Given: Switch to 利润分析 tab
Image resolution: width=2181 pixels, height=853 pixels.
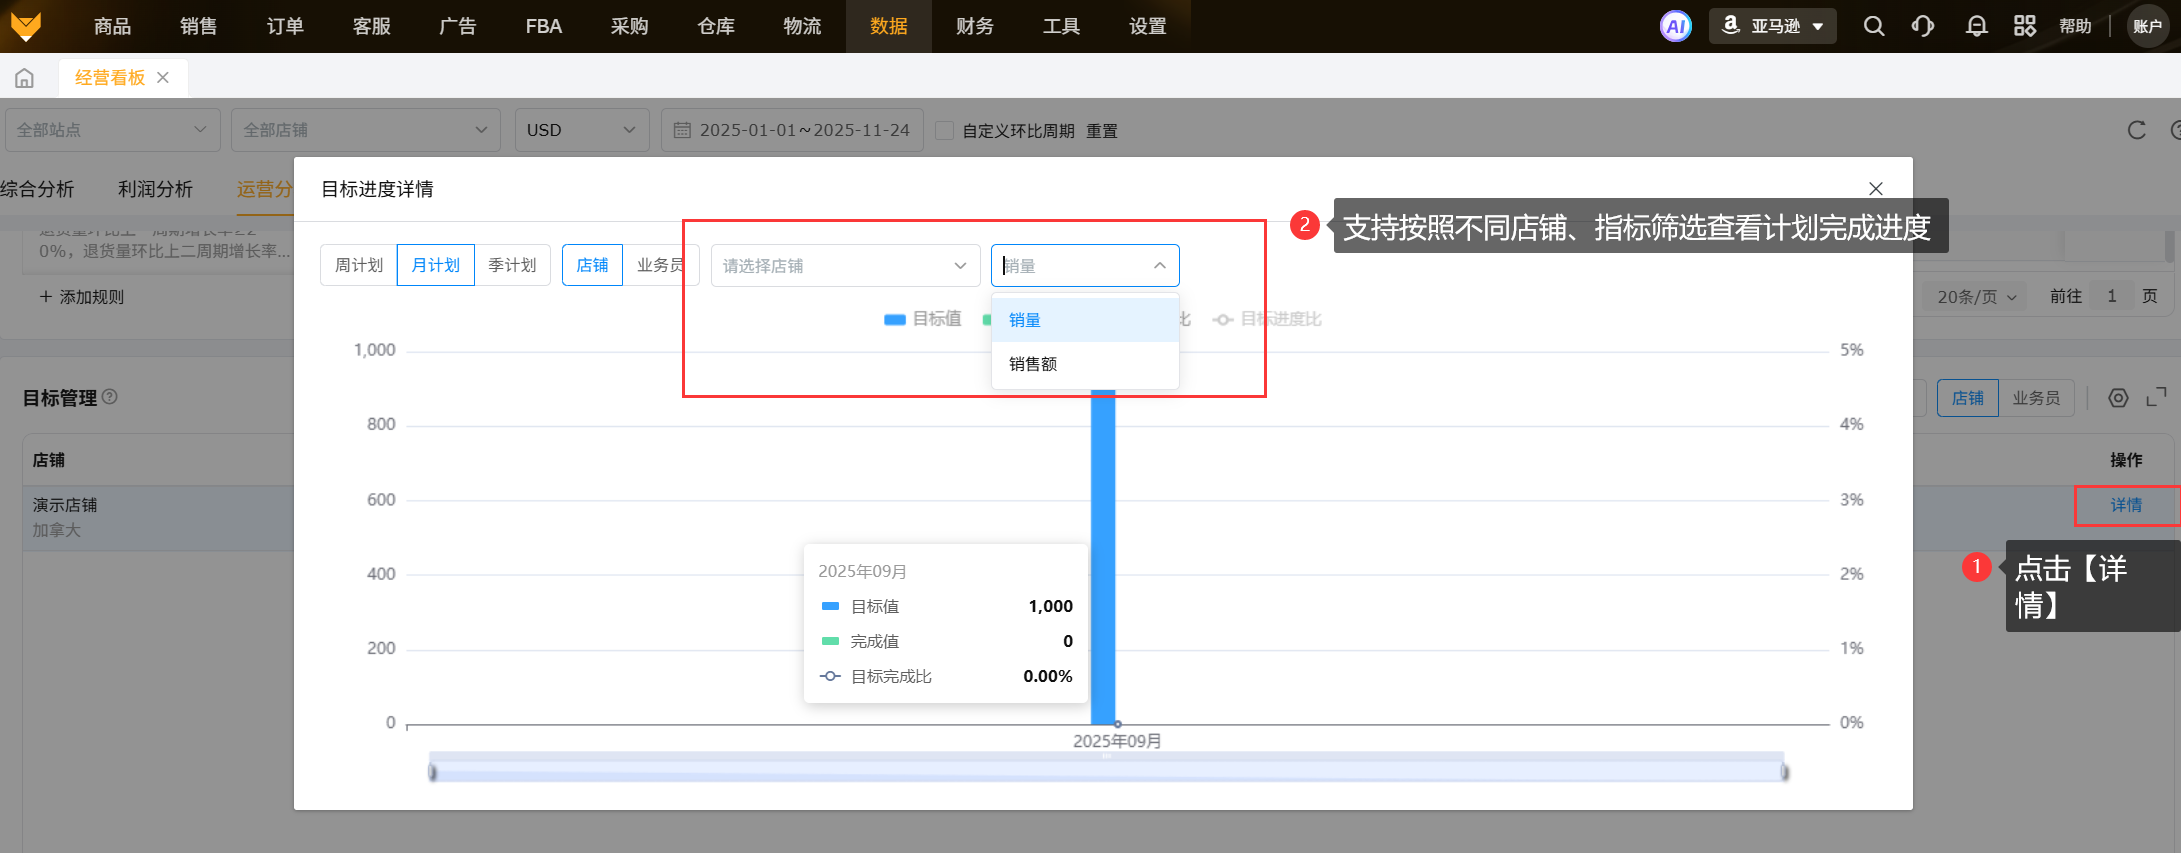Looking at the screenshot, I should point(155,189).
